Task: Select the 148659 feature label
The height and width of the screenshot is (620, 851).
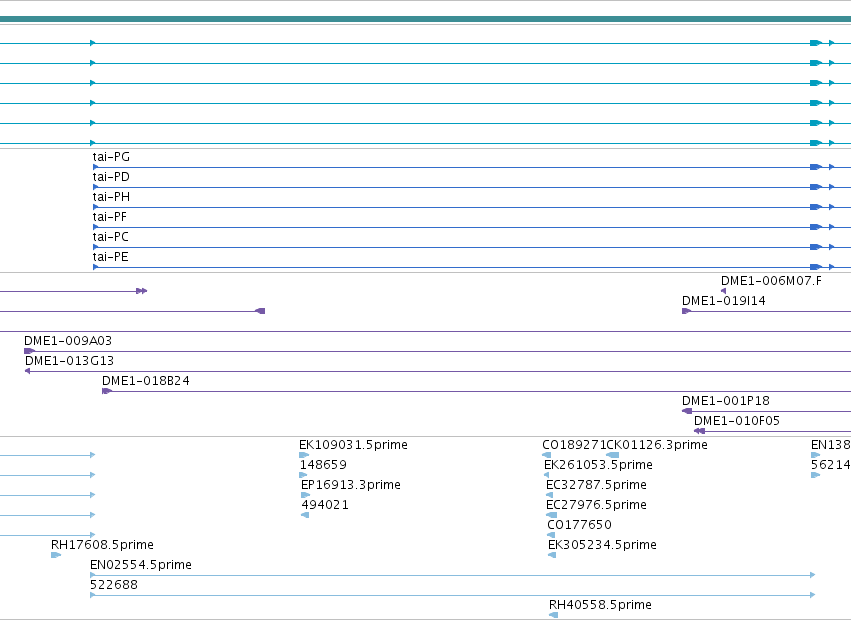Action: click(323, 465)
